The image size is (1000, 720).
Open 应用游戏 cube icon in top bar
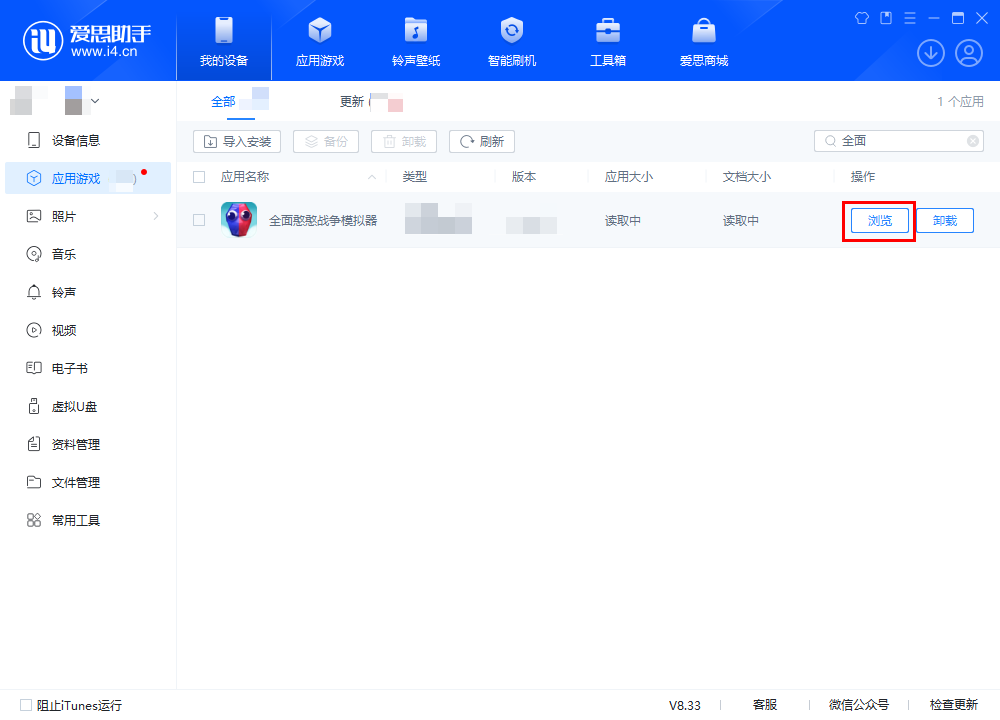tap(320, 30)
